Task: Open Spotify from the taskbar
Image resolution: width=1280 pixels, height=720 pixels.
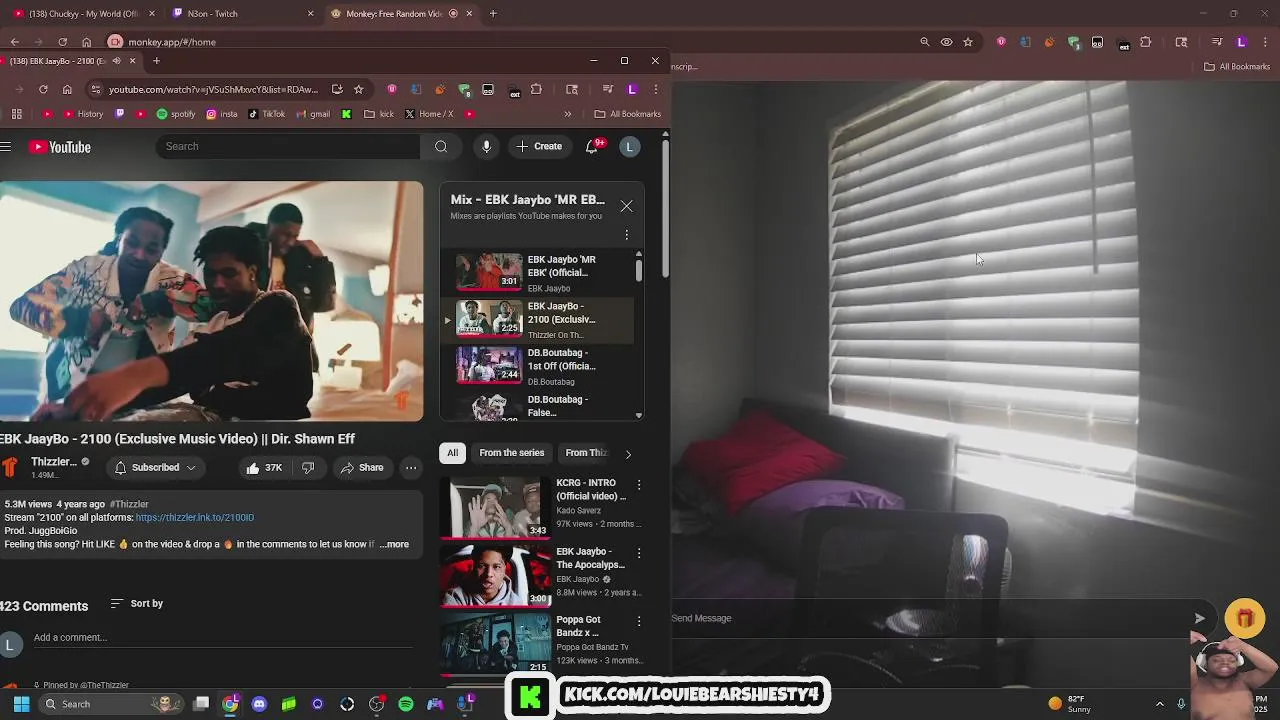Action: (406, 704)
